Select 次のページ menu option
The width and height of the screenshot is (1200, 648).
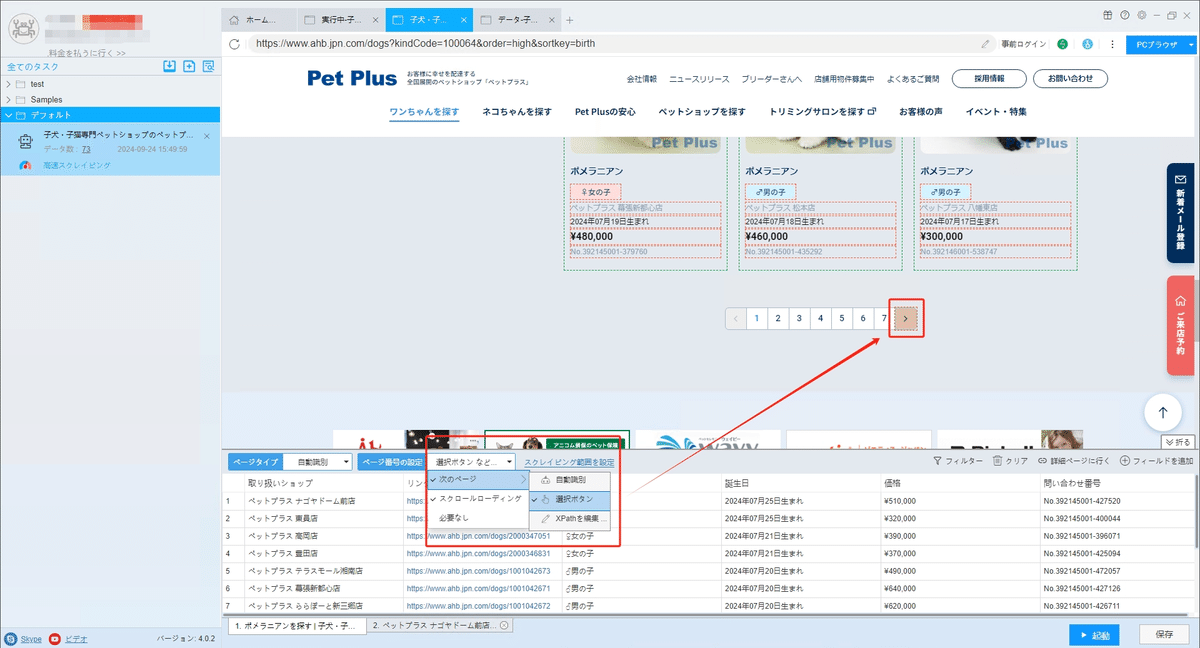coord(478,480)
